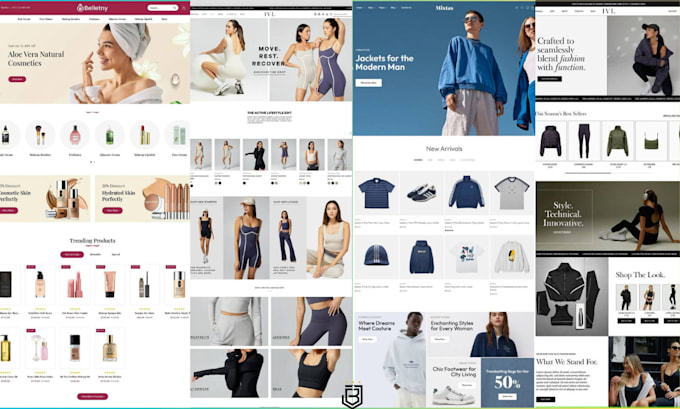Click button on Chic Footwear for City Living

tap(467, 385)
